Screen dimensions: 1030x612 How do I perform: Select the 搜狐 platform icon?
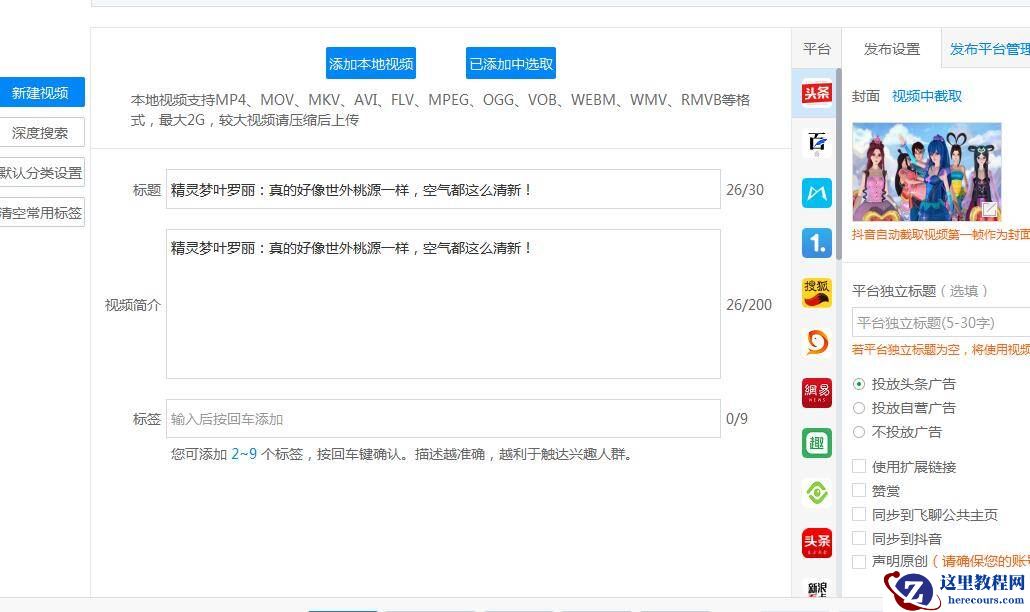[816, 292]
